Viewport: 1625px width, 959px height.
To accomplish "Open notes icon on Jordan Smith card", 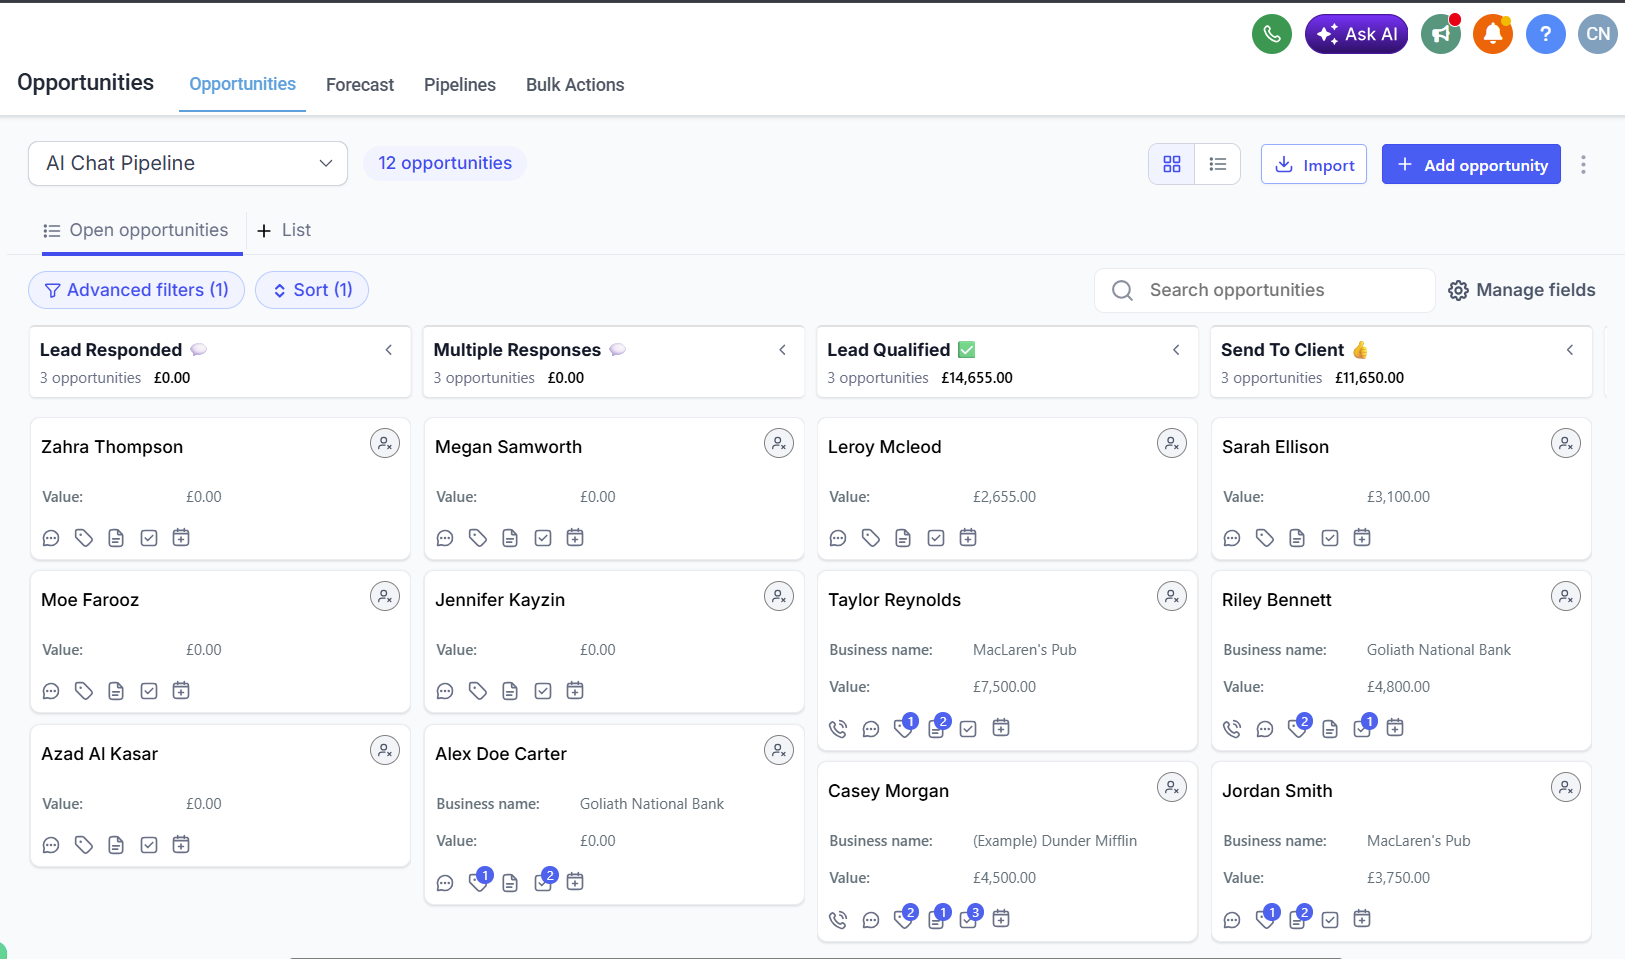I will (1299, 918).
